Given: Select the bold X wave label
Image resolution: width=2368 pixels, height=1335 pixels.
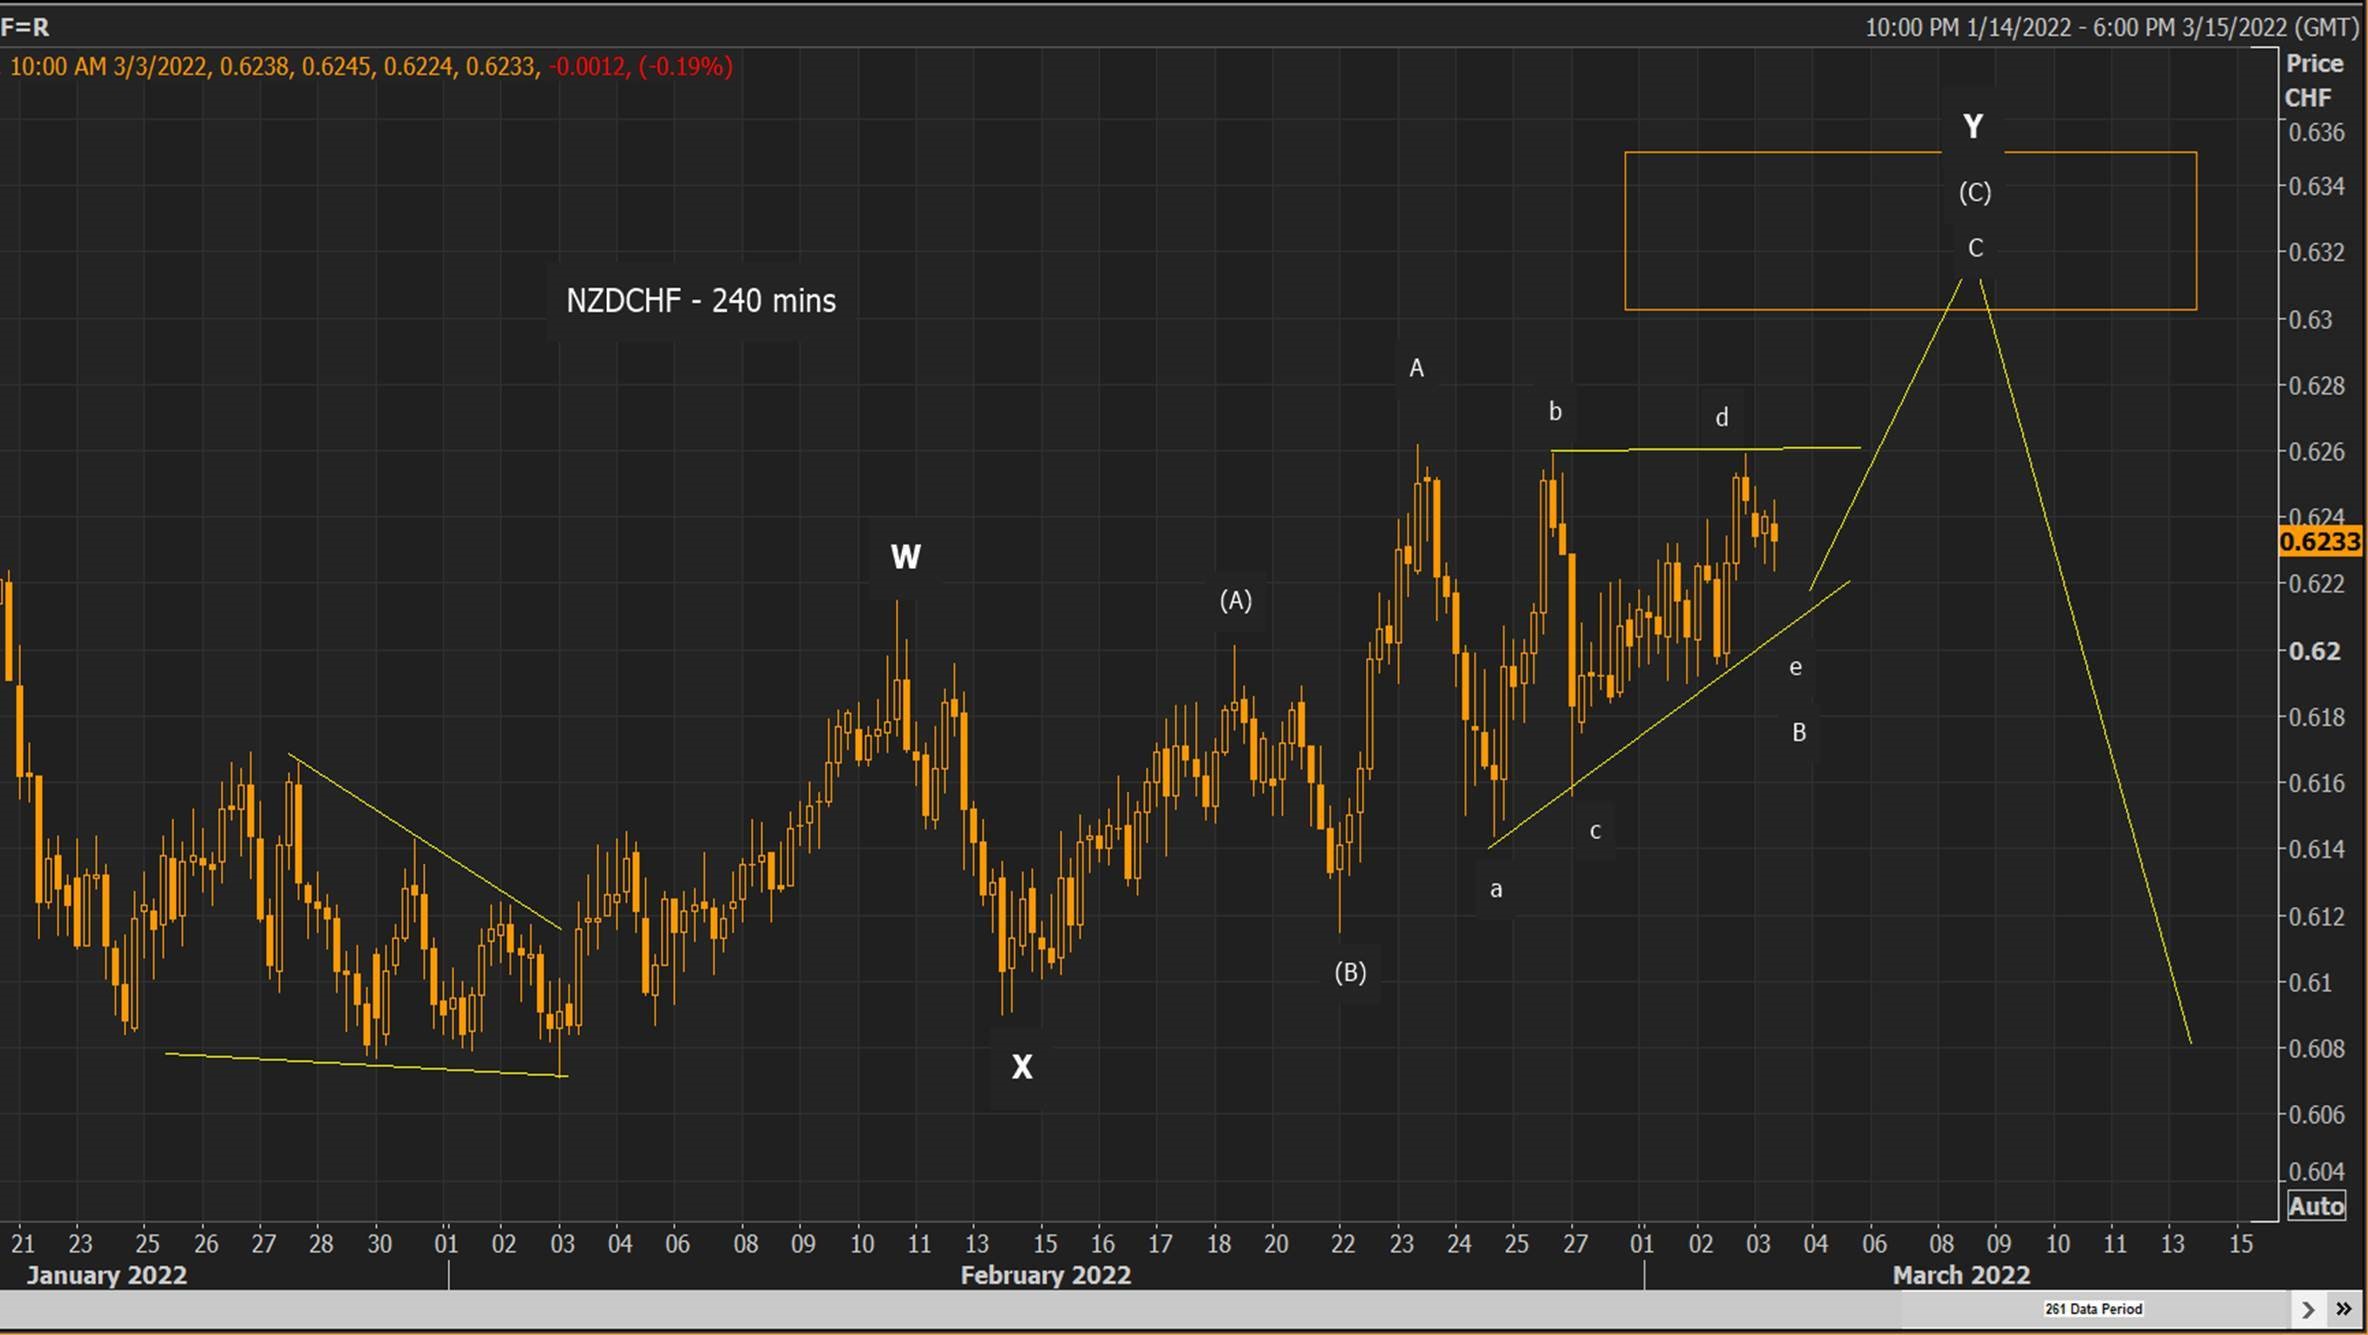Looking at the screenshot, I should [1021, 1067].
